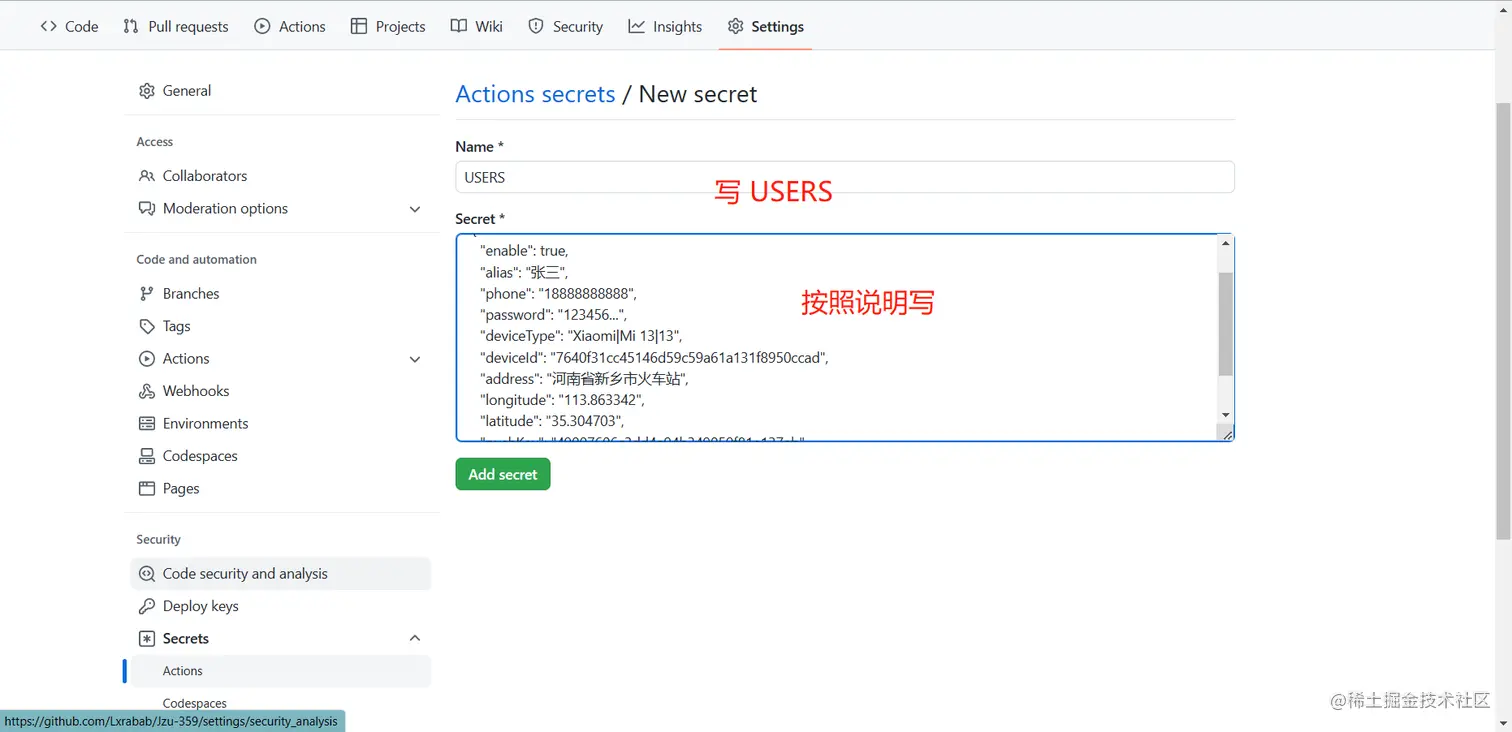Click the "longitude" line in the secret
Viewport: 1512px width, 732px height.
[x=562, y=400]
